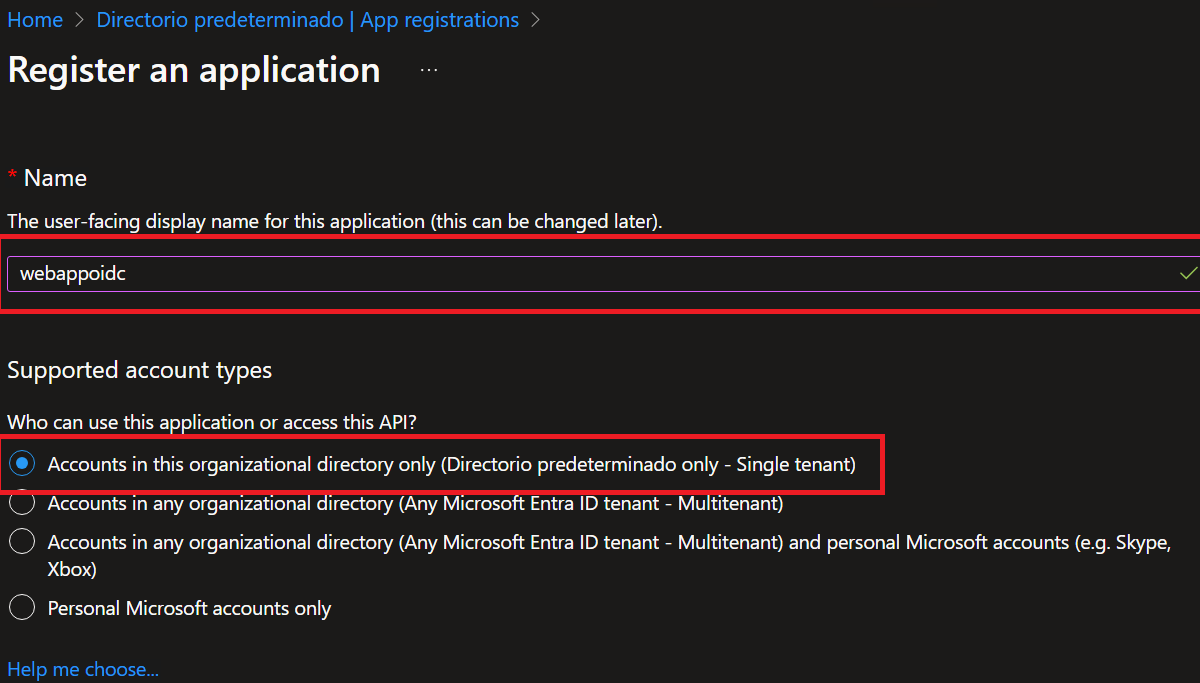Viewport: 1200px width, 683px height.
Task: Click the Personal Microsoft accounts radio circle
Action: pyautogui.click(x=22, y=607)
